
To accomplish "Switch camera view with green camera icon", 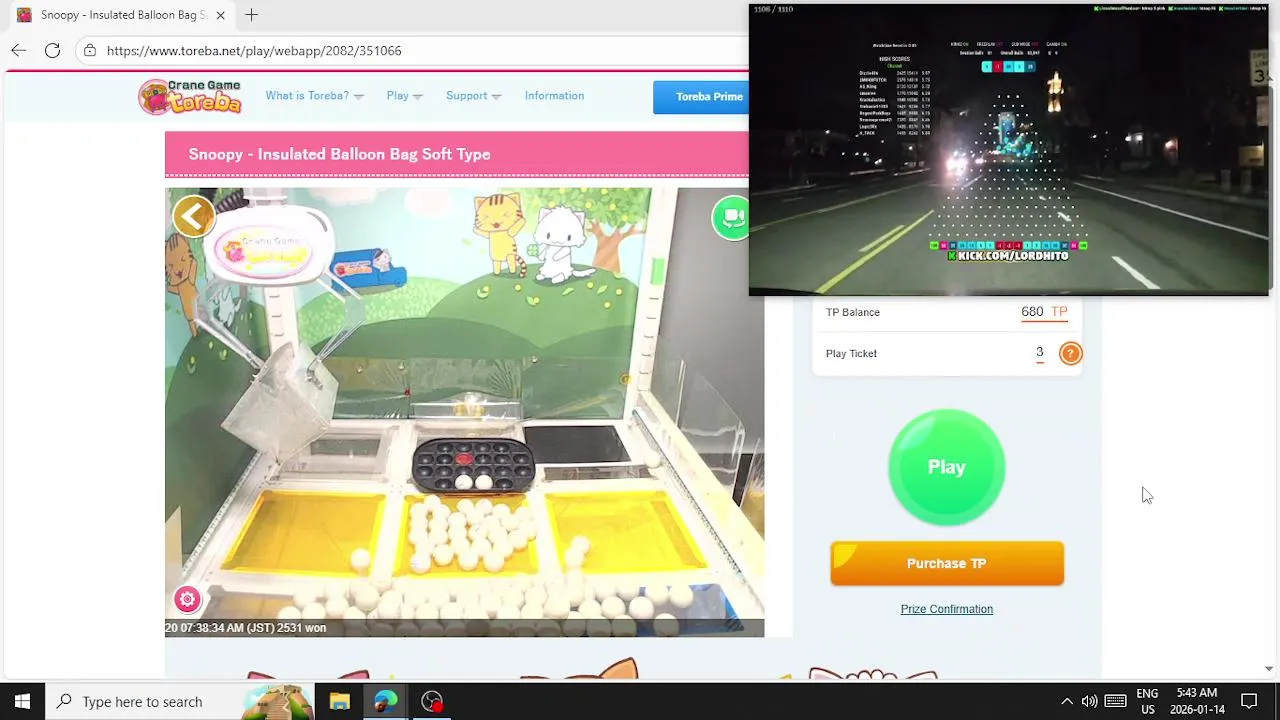I will pos(731,217).
